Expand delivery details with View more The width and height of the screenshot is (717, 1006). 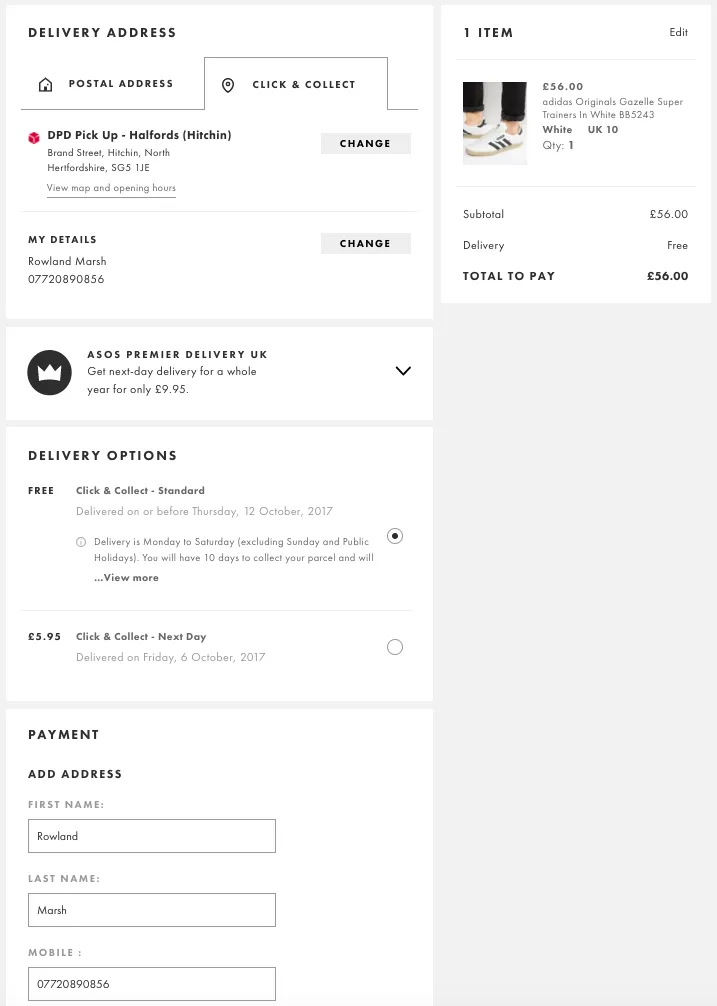[x=127, y=578]
